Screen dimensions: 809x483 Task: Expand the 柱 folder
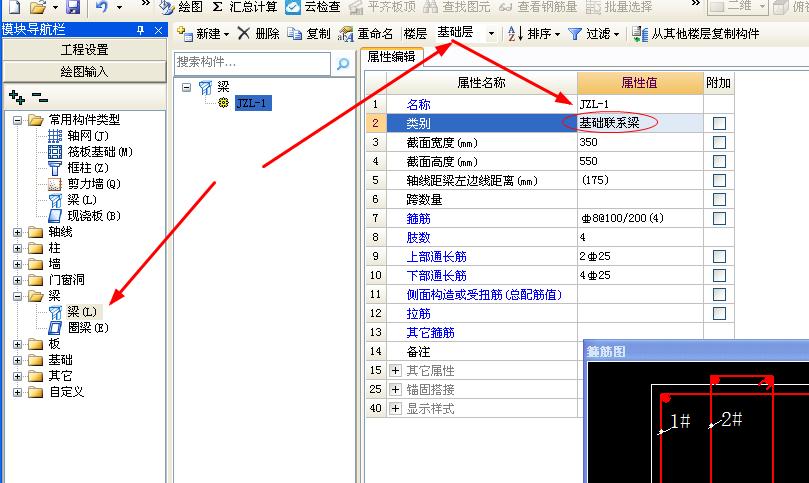[x=18, y=248]
